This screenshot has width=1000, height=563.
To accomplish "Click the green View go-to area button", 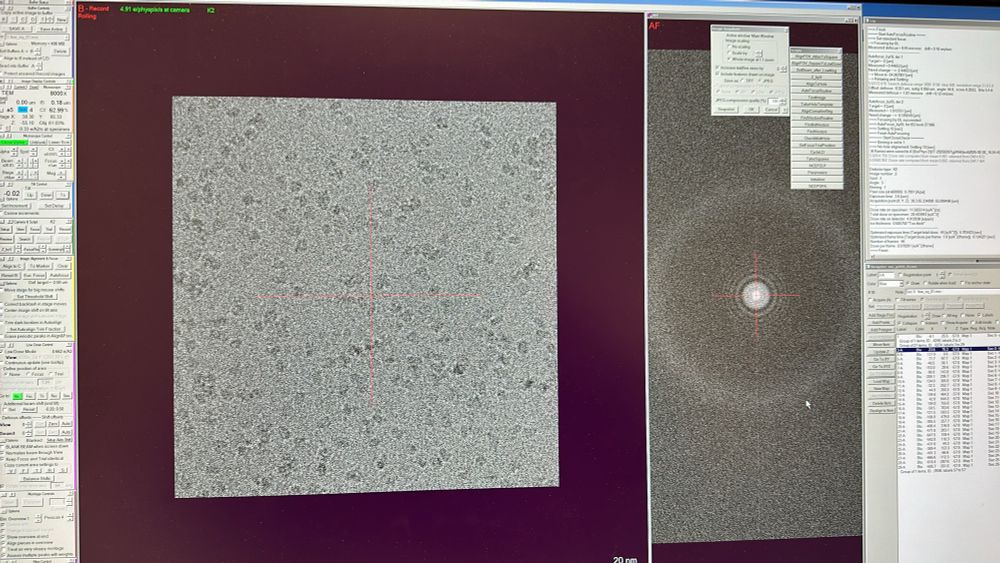I will [17, 396].
